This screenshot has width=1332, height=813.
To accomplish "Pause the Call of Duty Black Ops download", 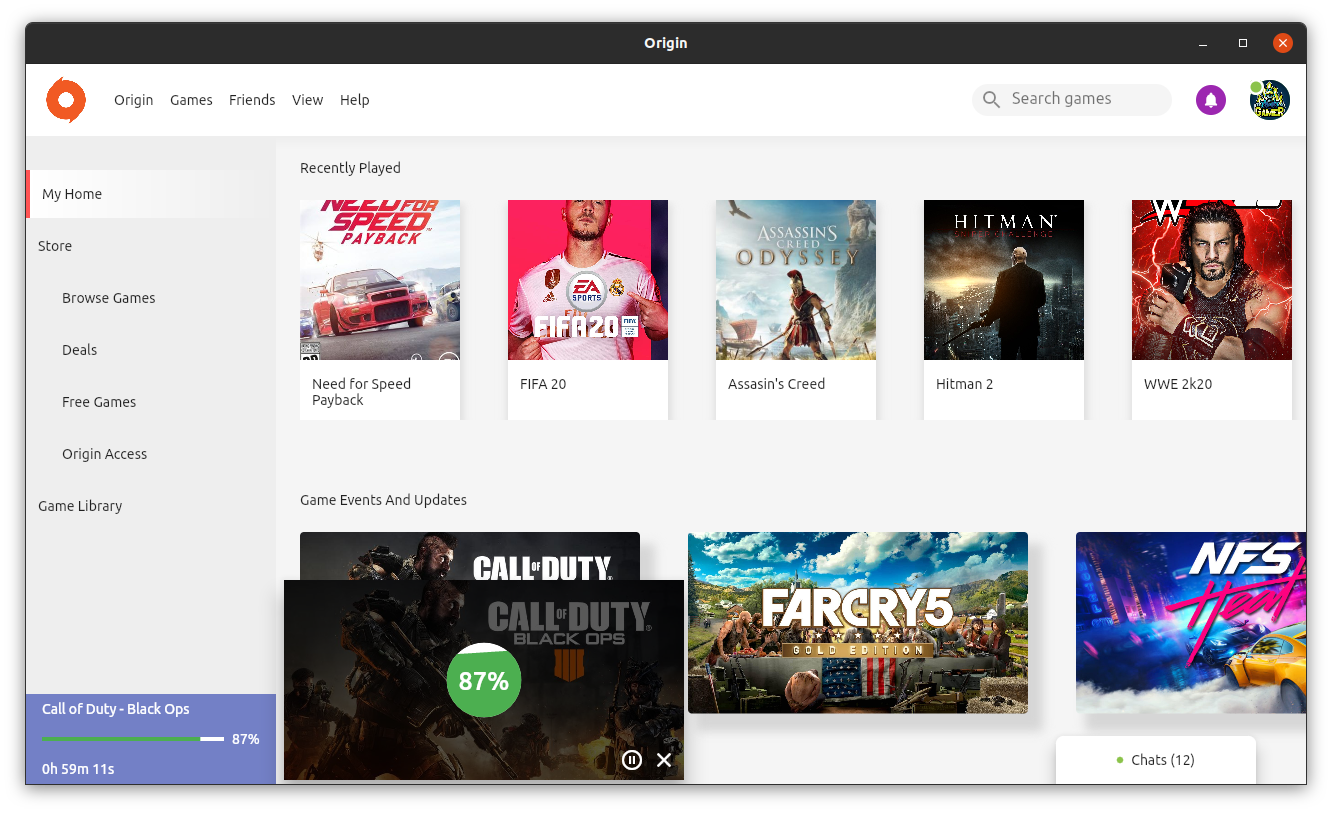I will [x=631, y=760].
